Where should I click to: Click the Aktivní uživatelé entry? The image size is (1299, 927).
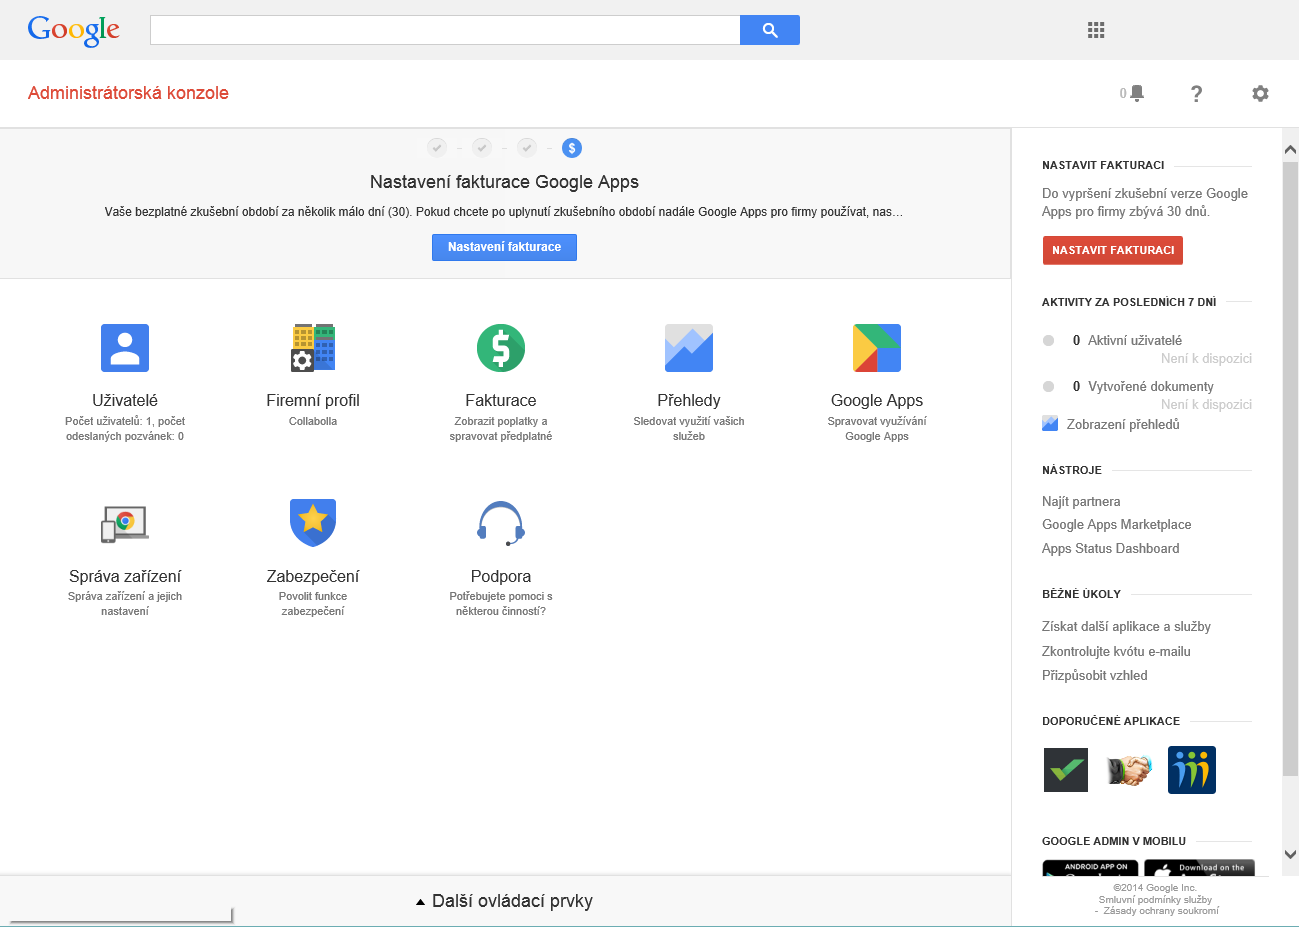coord(1134,340)
